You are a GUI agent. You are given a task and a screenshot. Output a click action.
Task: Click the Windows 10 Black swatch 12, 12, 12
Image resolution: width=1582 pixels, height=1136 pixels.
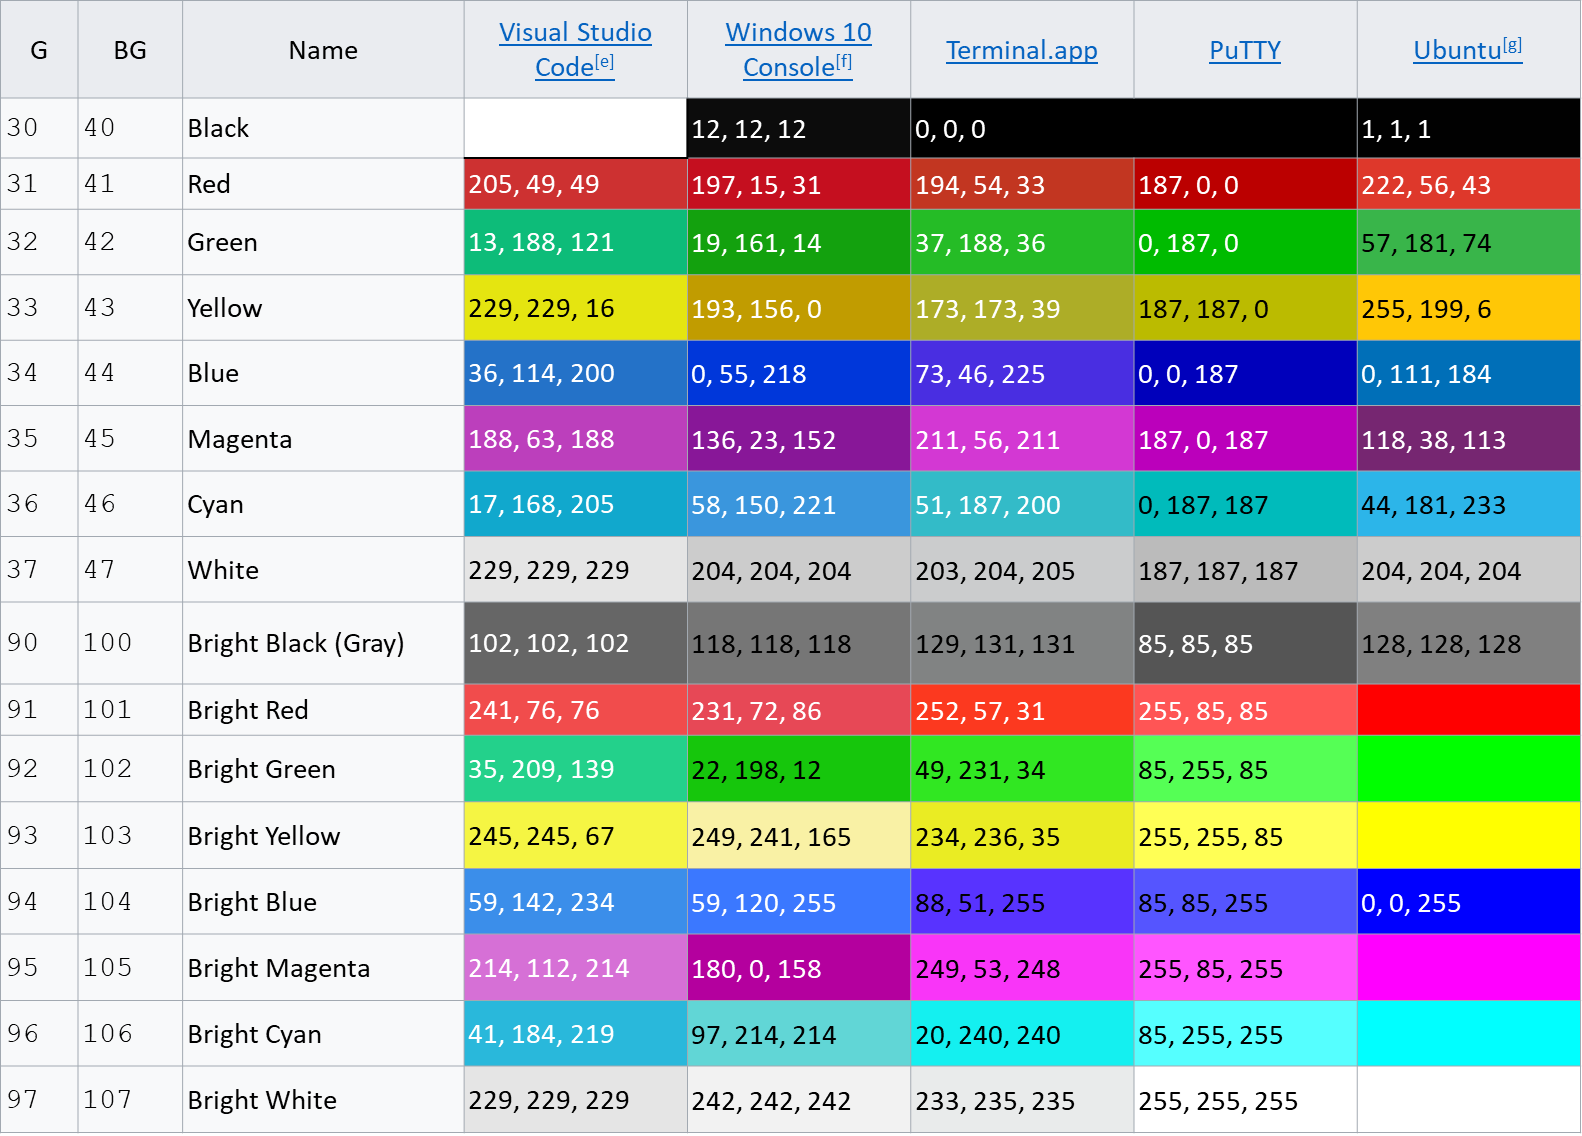[x=799, y=128]
